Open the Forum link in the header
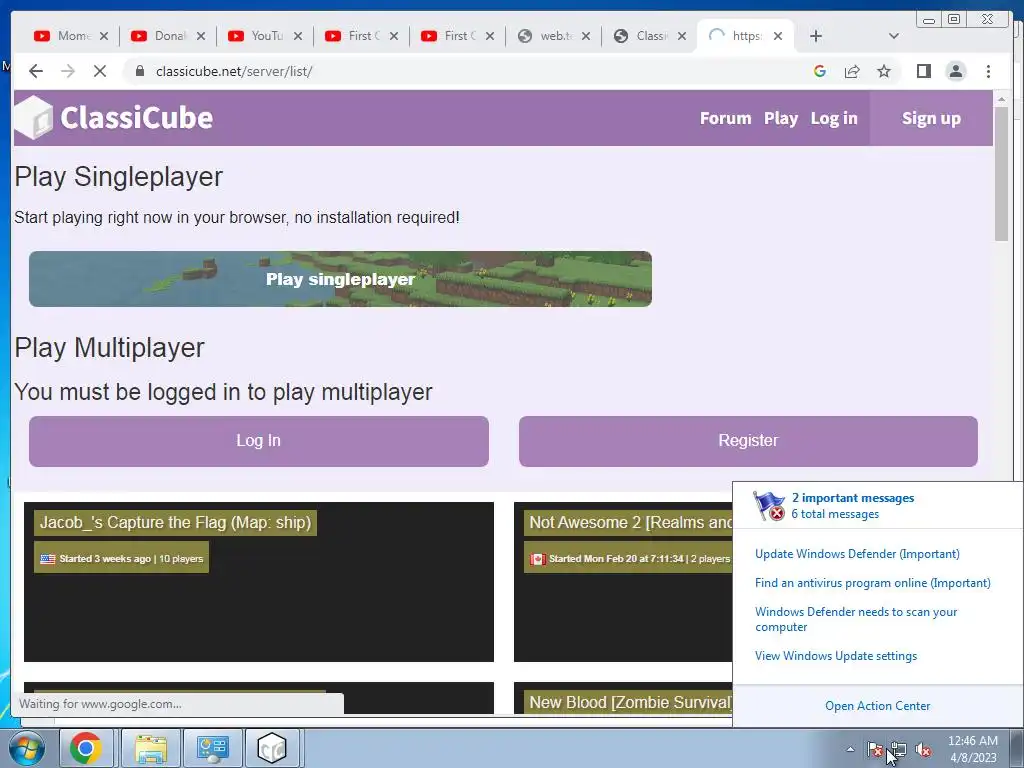 (726, 118)
